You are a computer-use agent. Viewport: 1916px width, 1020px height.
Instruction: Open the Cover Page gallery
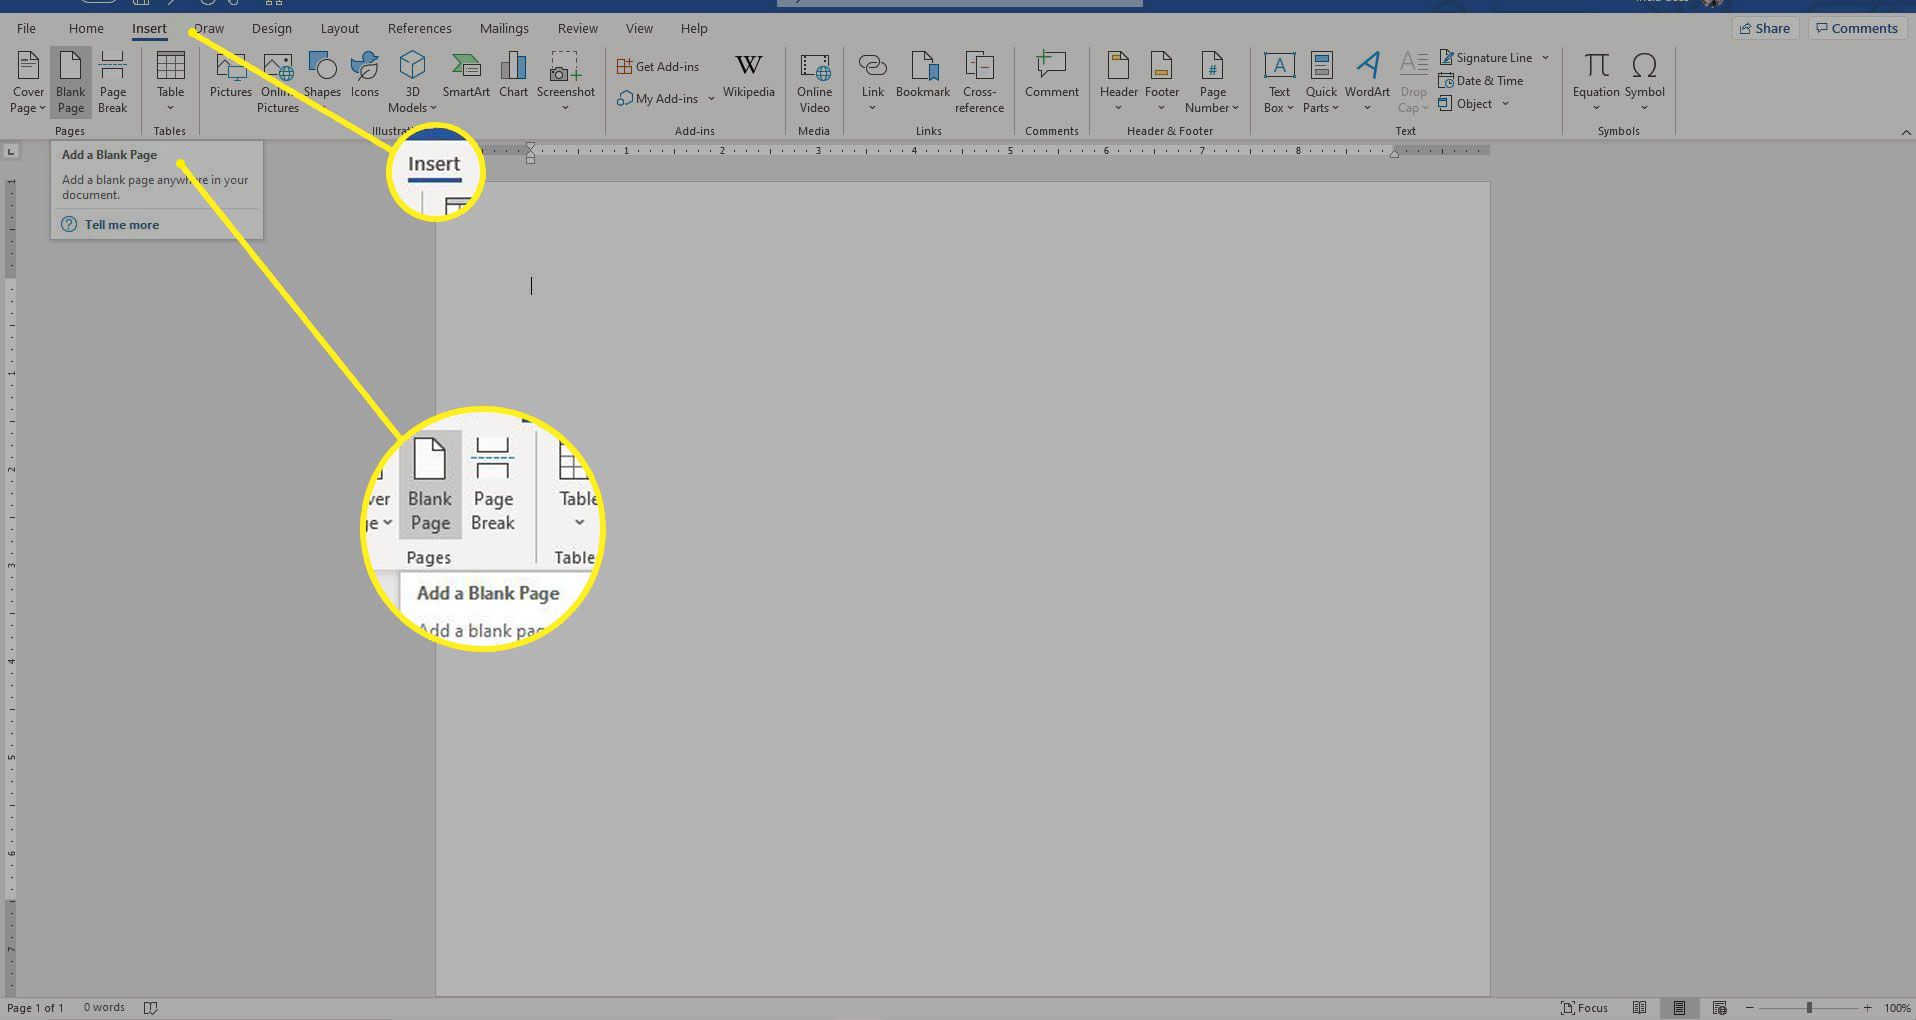click(x=28, y=82)
